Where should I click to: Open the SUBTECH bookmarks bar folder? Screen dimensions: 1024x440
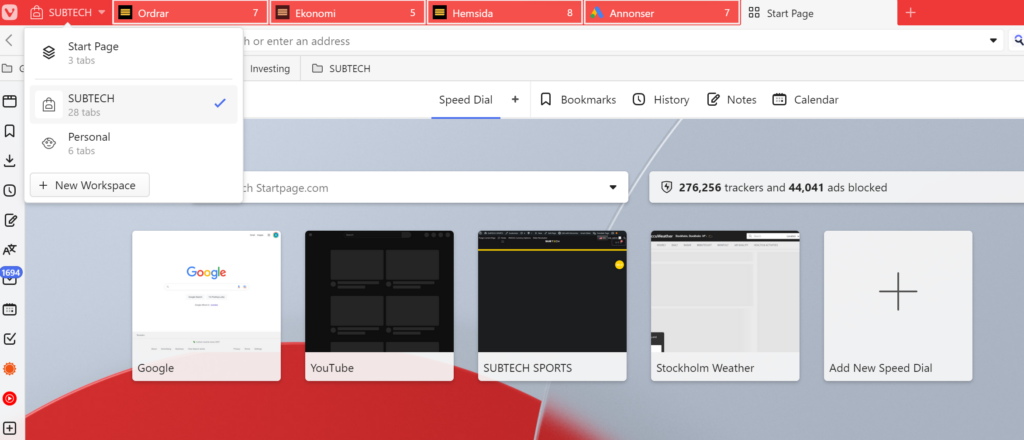tap(341, 69)
